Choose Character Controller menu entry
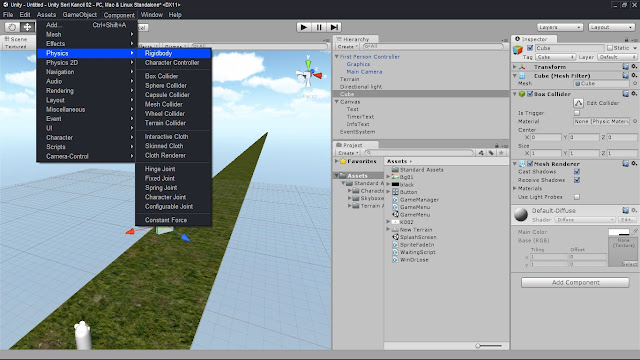The height and width of the screenshot is (360, 640). point(173,62)
